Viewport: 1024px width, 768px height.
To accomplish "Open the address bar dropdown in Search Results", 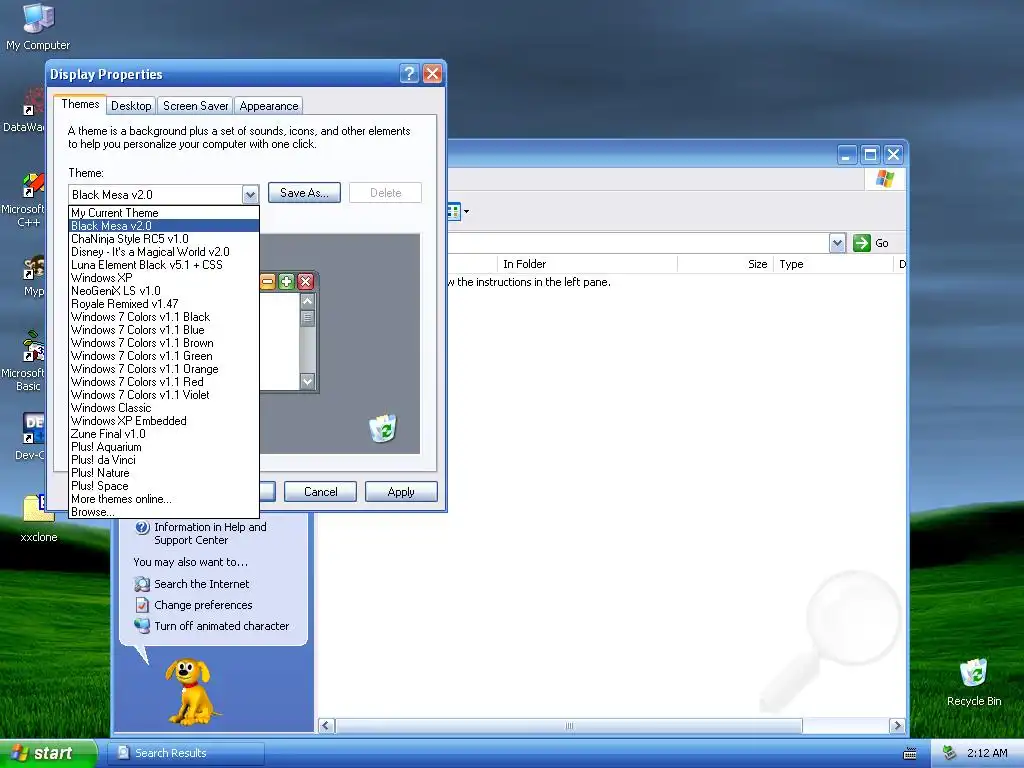I will [x=837, y=243].
